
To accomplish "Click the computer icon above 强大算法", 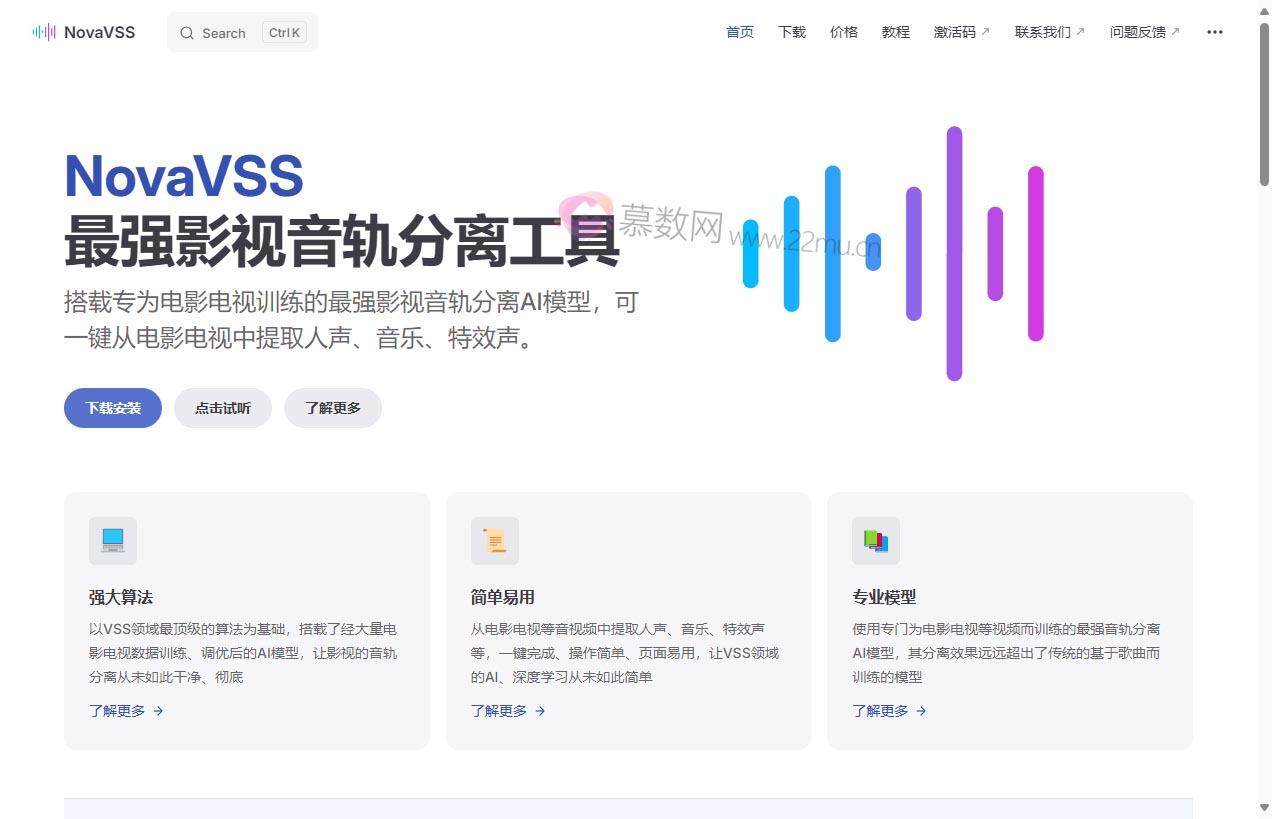I will click(x=113, y=540).
